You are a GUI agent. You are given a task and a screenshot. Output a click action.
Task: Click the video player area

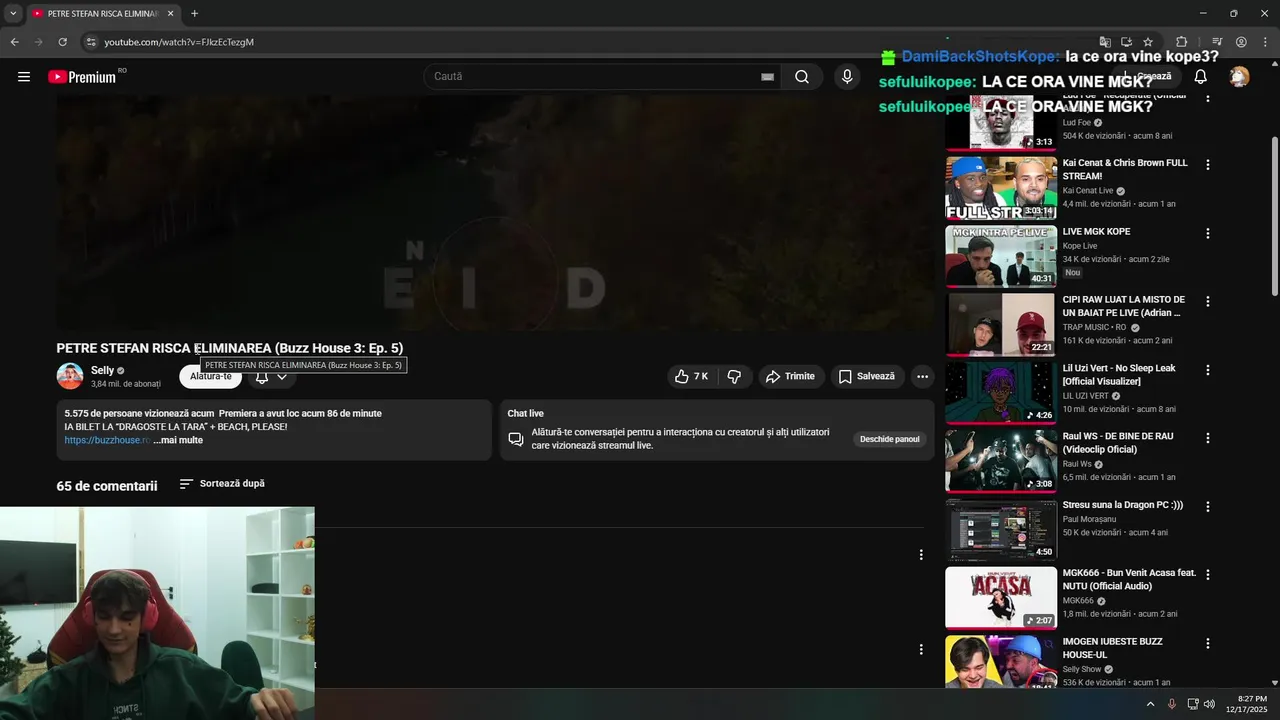[495, 213]
